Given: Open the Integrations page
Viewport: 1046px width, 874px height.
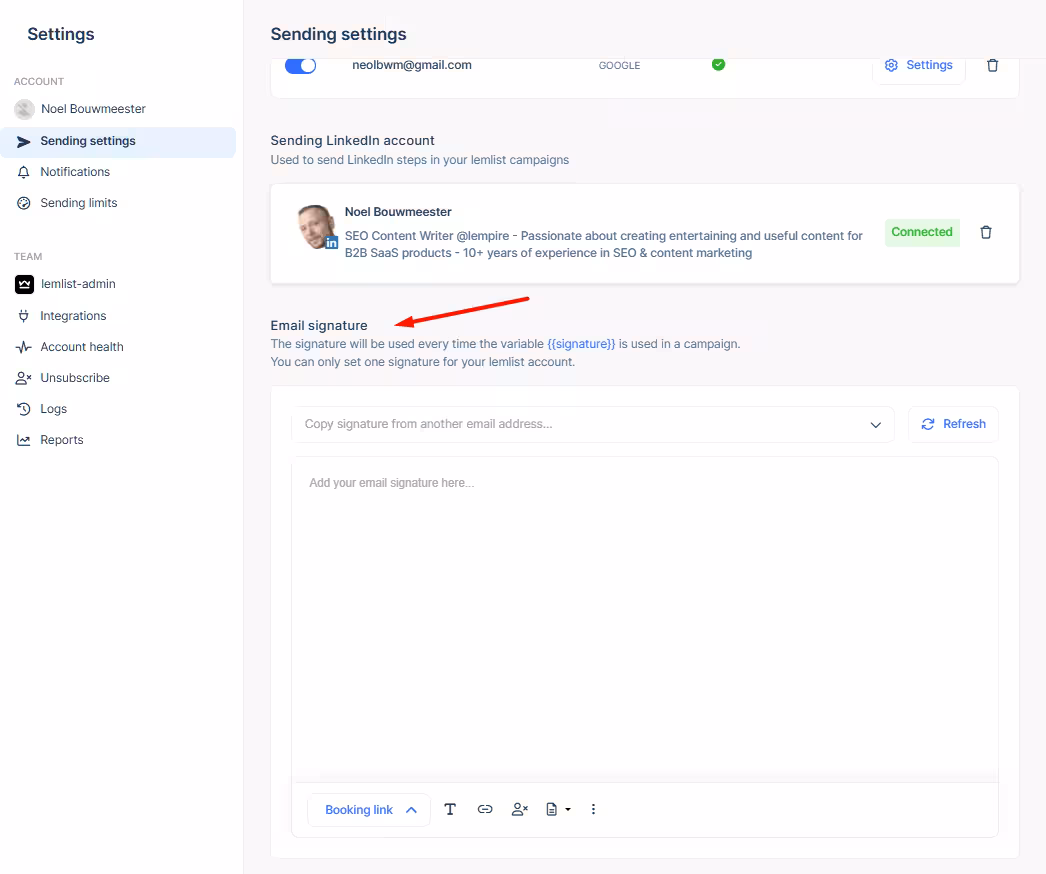Looking at the screenshot, I should [x=73, y=316].
